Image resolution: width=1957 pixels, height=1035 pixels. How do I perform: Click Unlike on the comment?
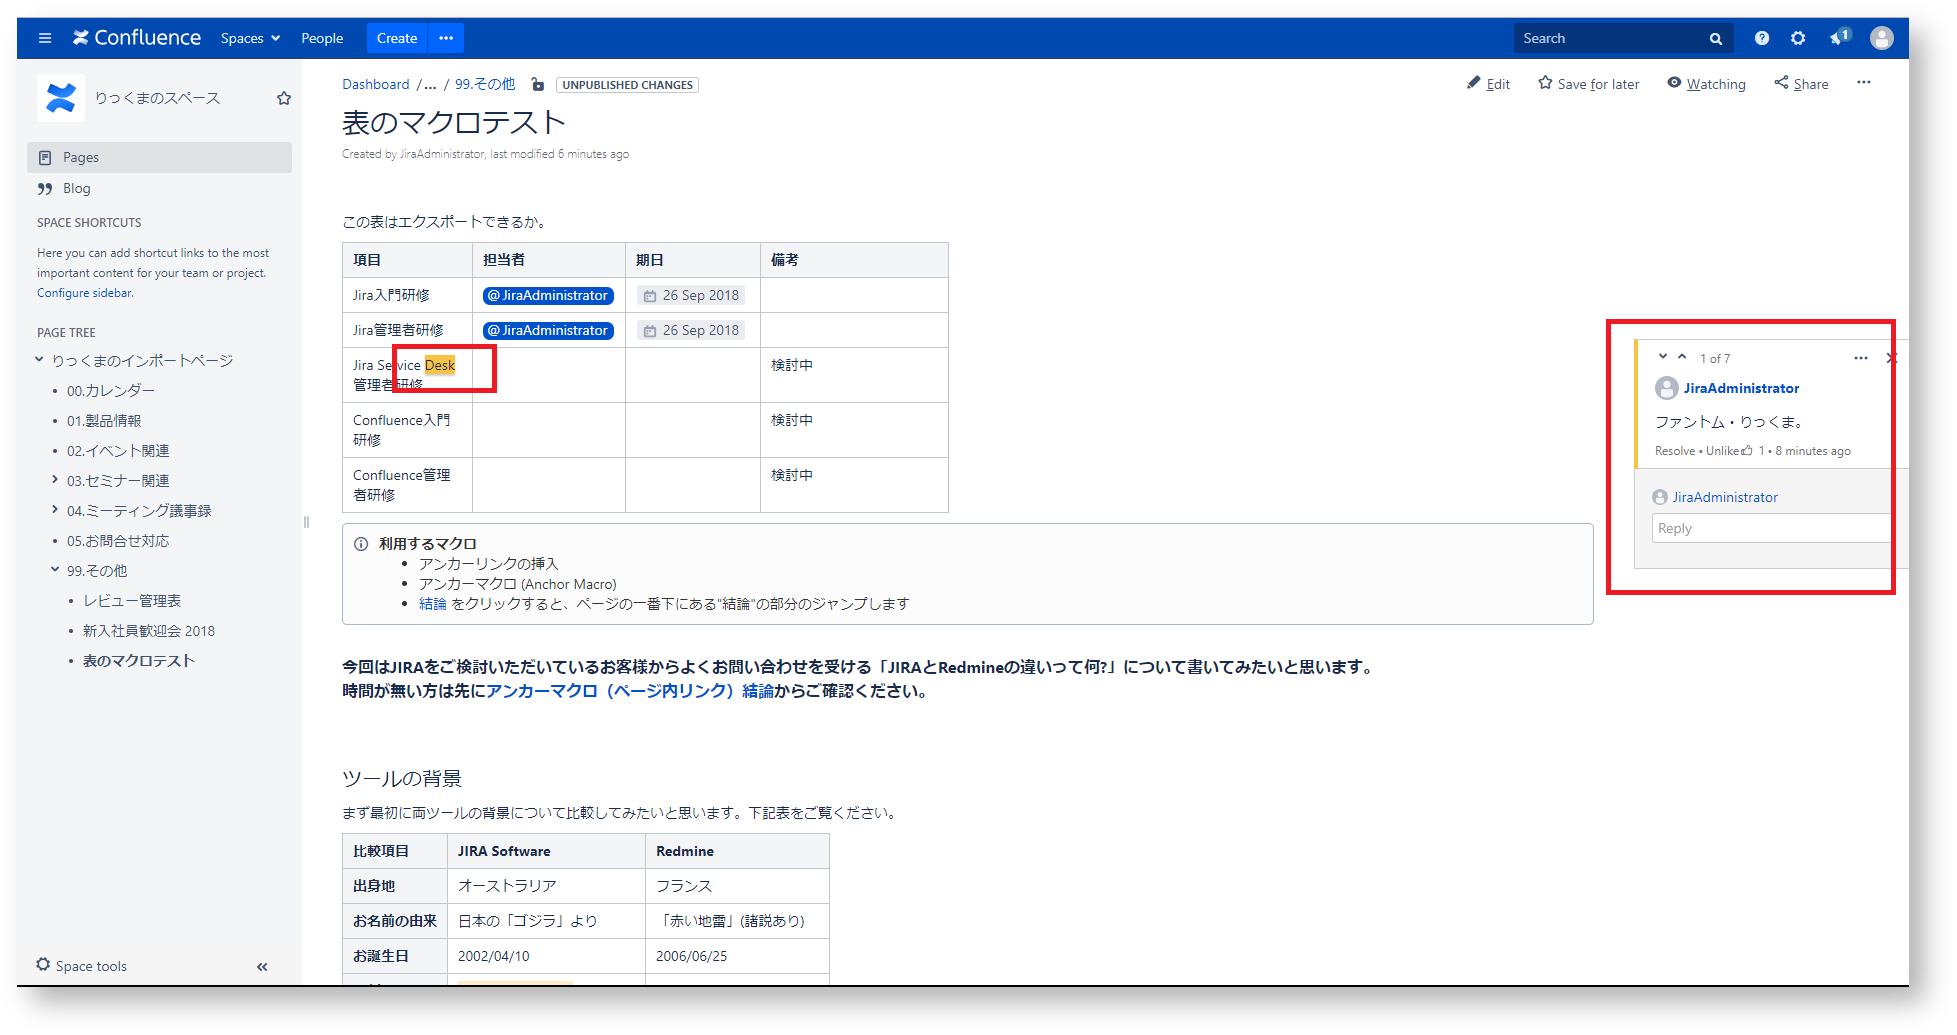tap(1723, 451)
